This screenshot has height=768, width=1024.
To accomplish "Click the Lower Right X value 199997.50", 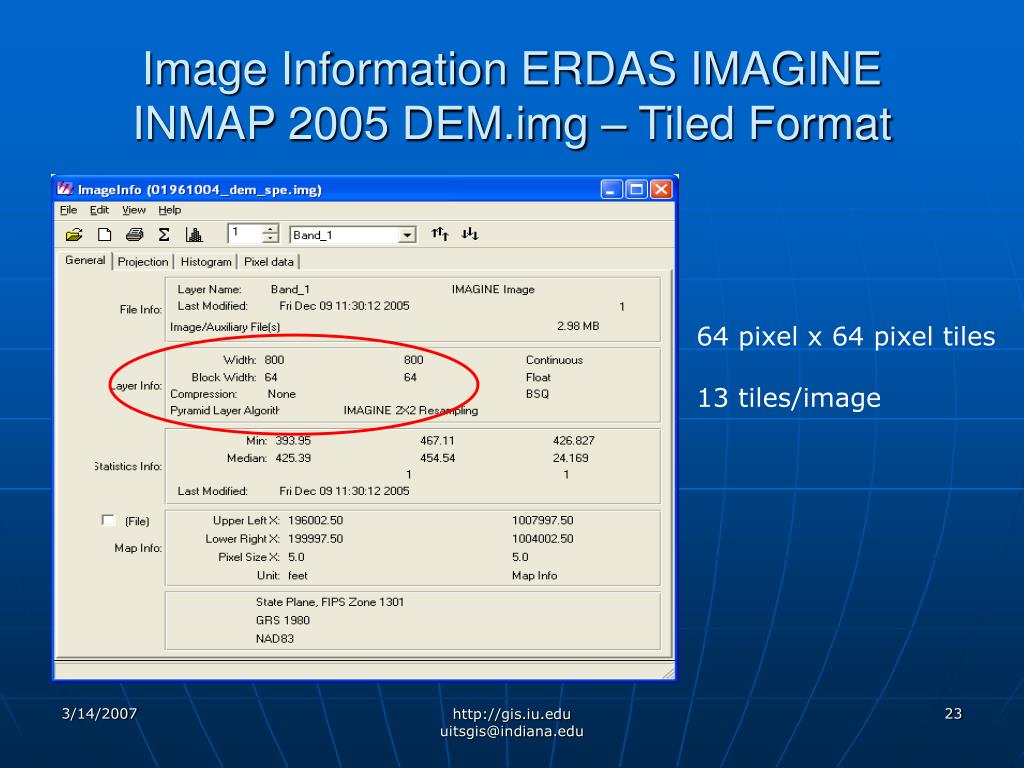I will pyautogui.click(x=315, y=539).
